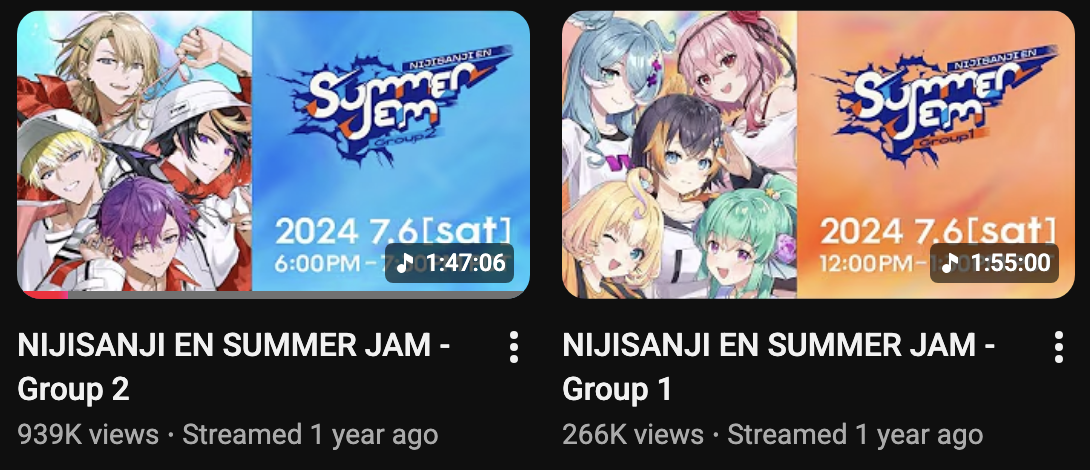Screen dimensions: 1090x470
Task: Click the 266K views text
Action: click(633, 435)
